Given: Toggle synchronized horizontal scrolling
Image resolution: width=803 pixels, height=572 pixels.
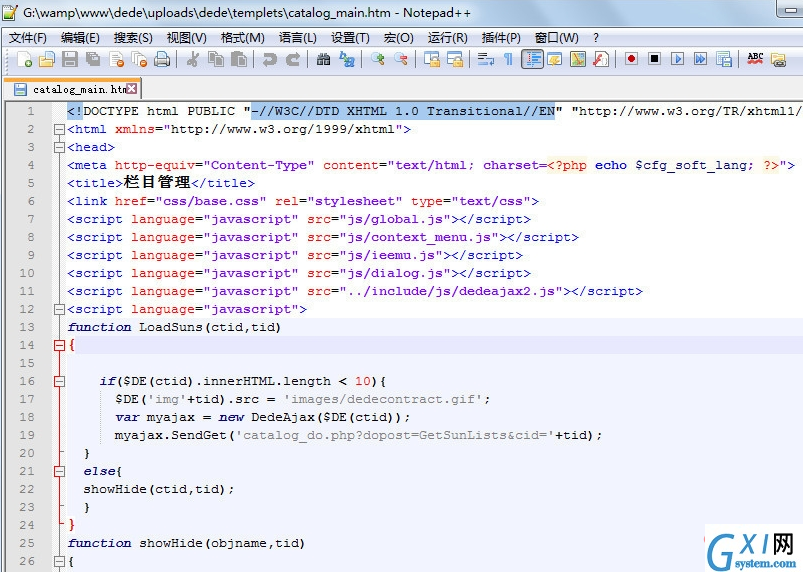Looking at the screenshot, I should [x=455, y=59].
